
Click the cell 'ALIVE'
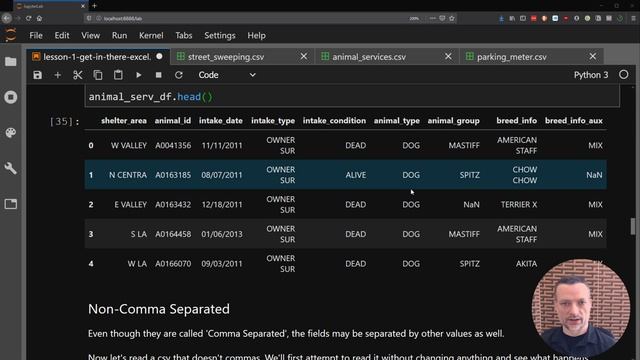tap(356, 175)
